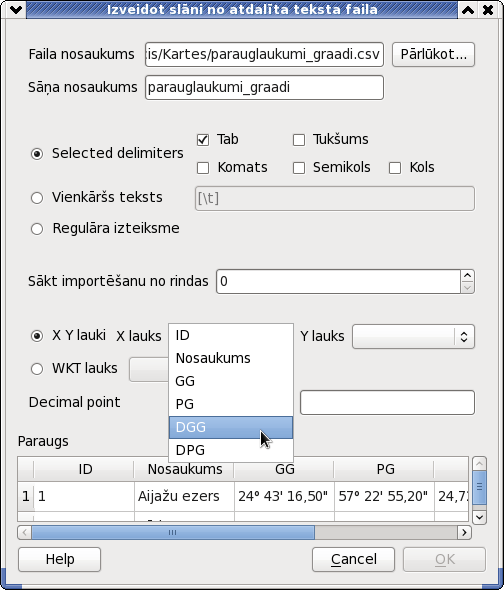Click the Pārlūkot... browse button
Screen dimensions: 504x590
point(433,55)
